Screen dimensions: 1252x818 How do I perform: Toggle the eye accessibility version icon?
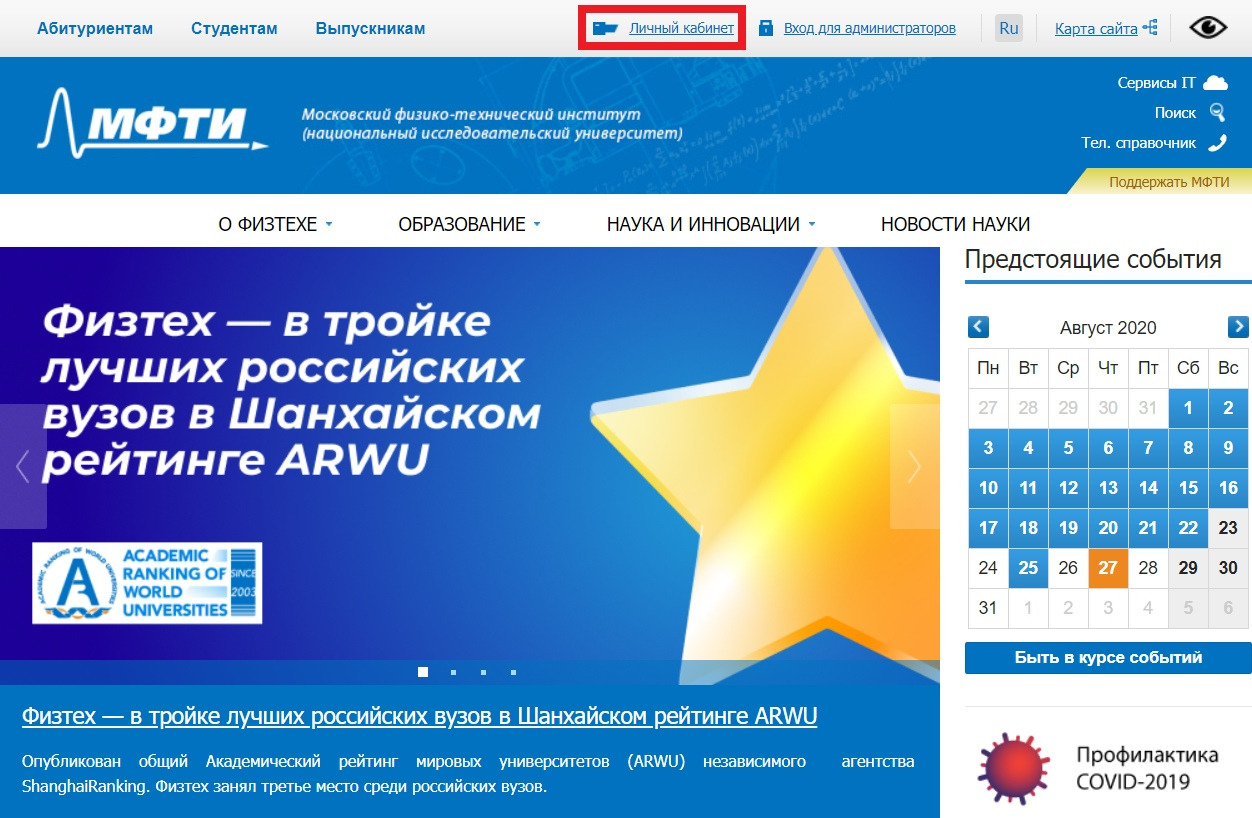[1208, 28]
